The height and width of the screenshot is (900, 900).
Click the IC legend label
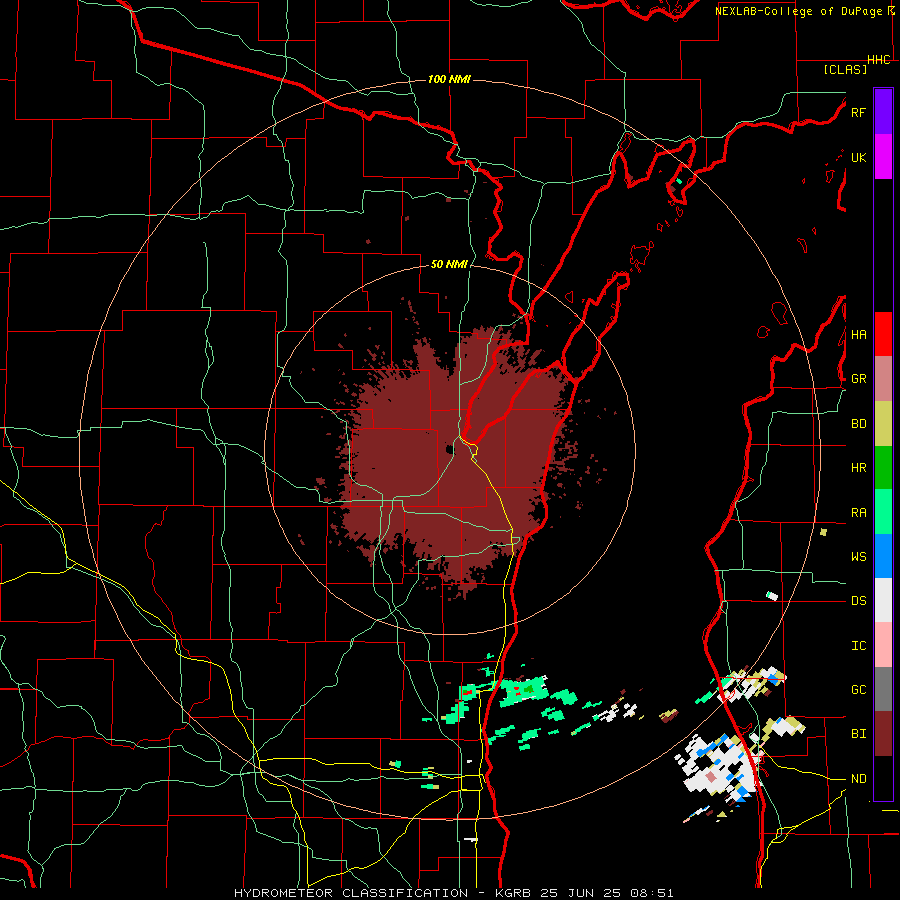858,646
